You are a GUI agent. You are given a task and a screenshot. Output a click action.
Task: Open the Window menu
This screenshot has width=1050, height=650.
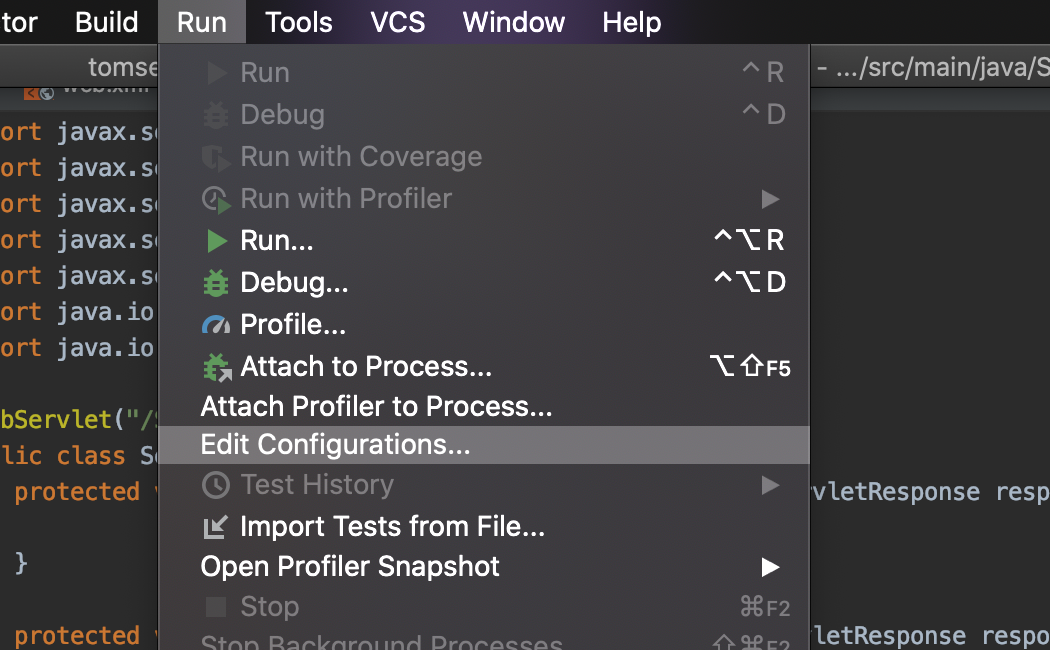514,22
